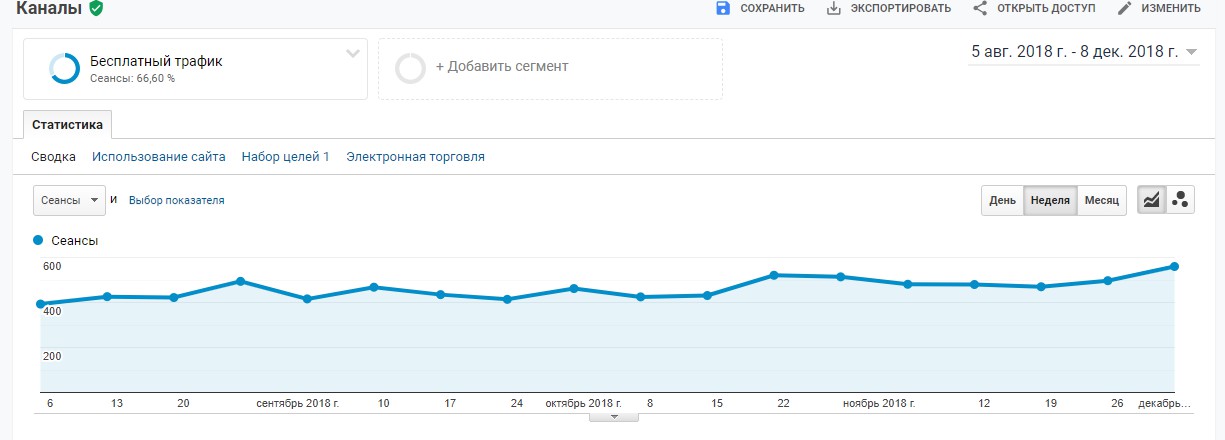The height and width of the screenshot is (440, 1225).
Task: Click the Каналы report title
Action: [49, 9]
